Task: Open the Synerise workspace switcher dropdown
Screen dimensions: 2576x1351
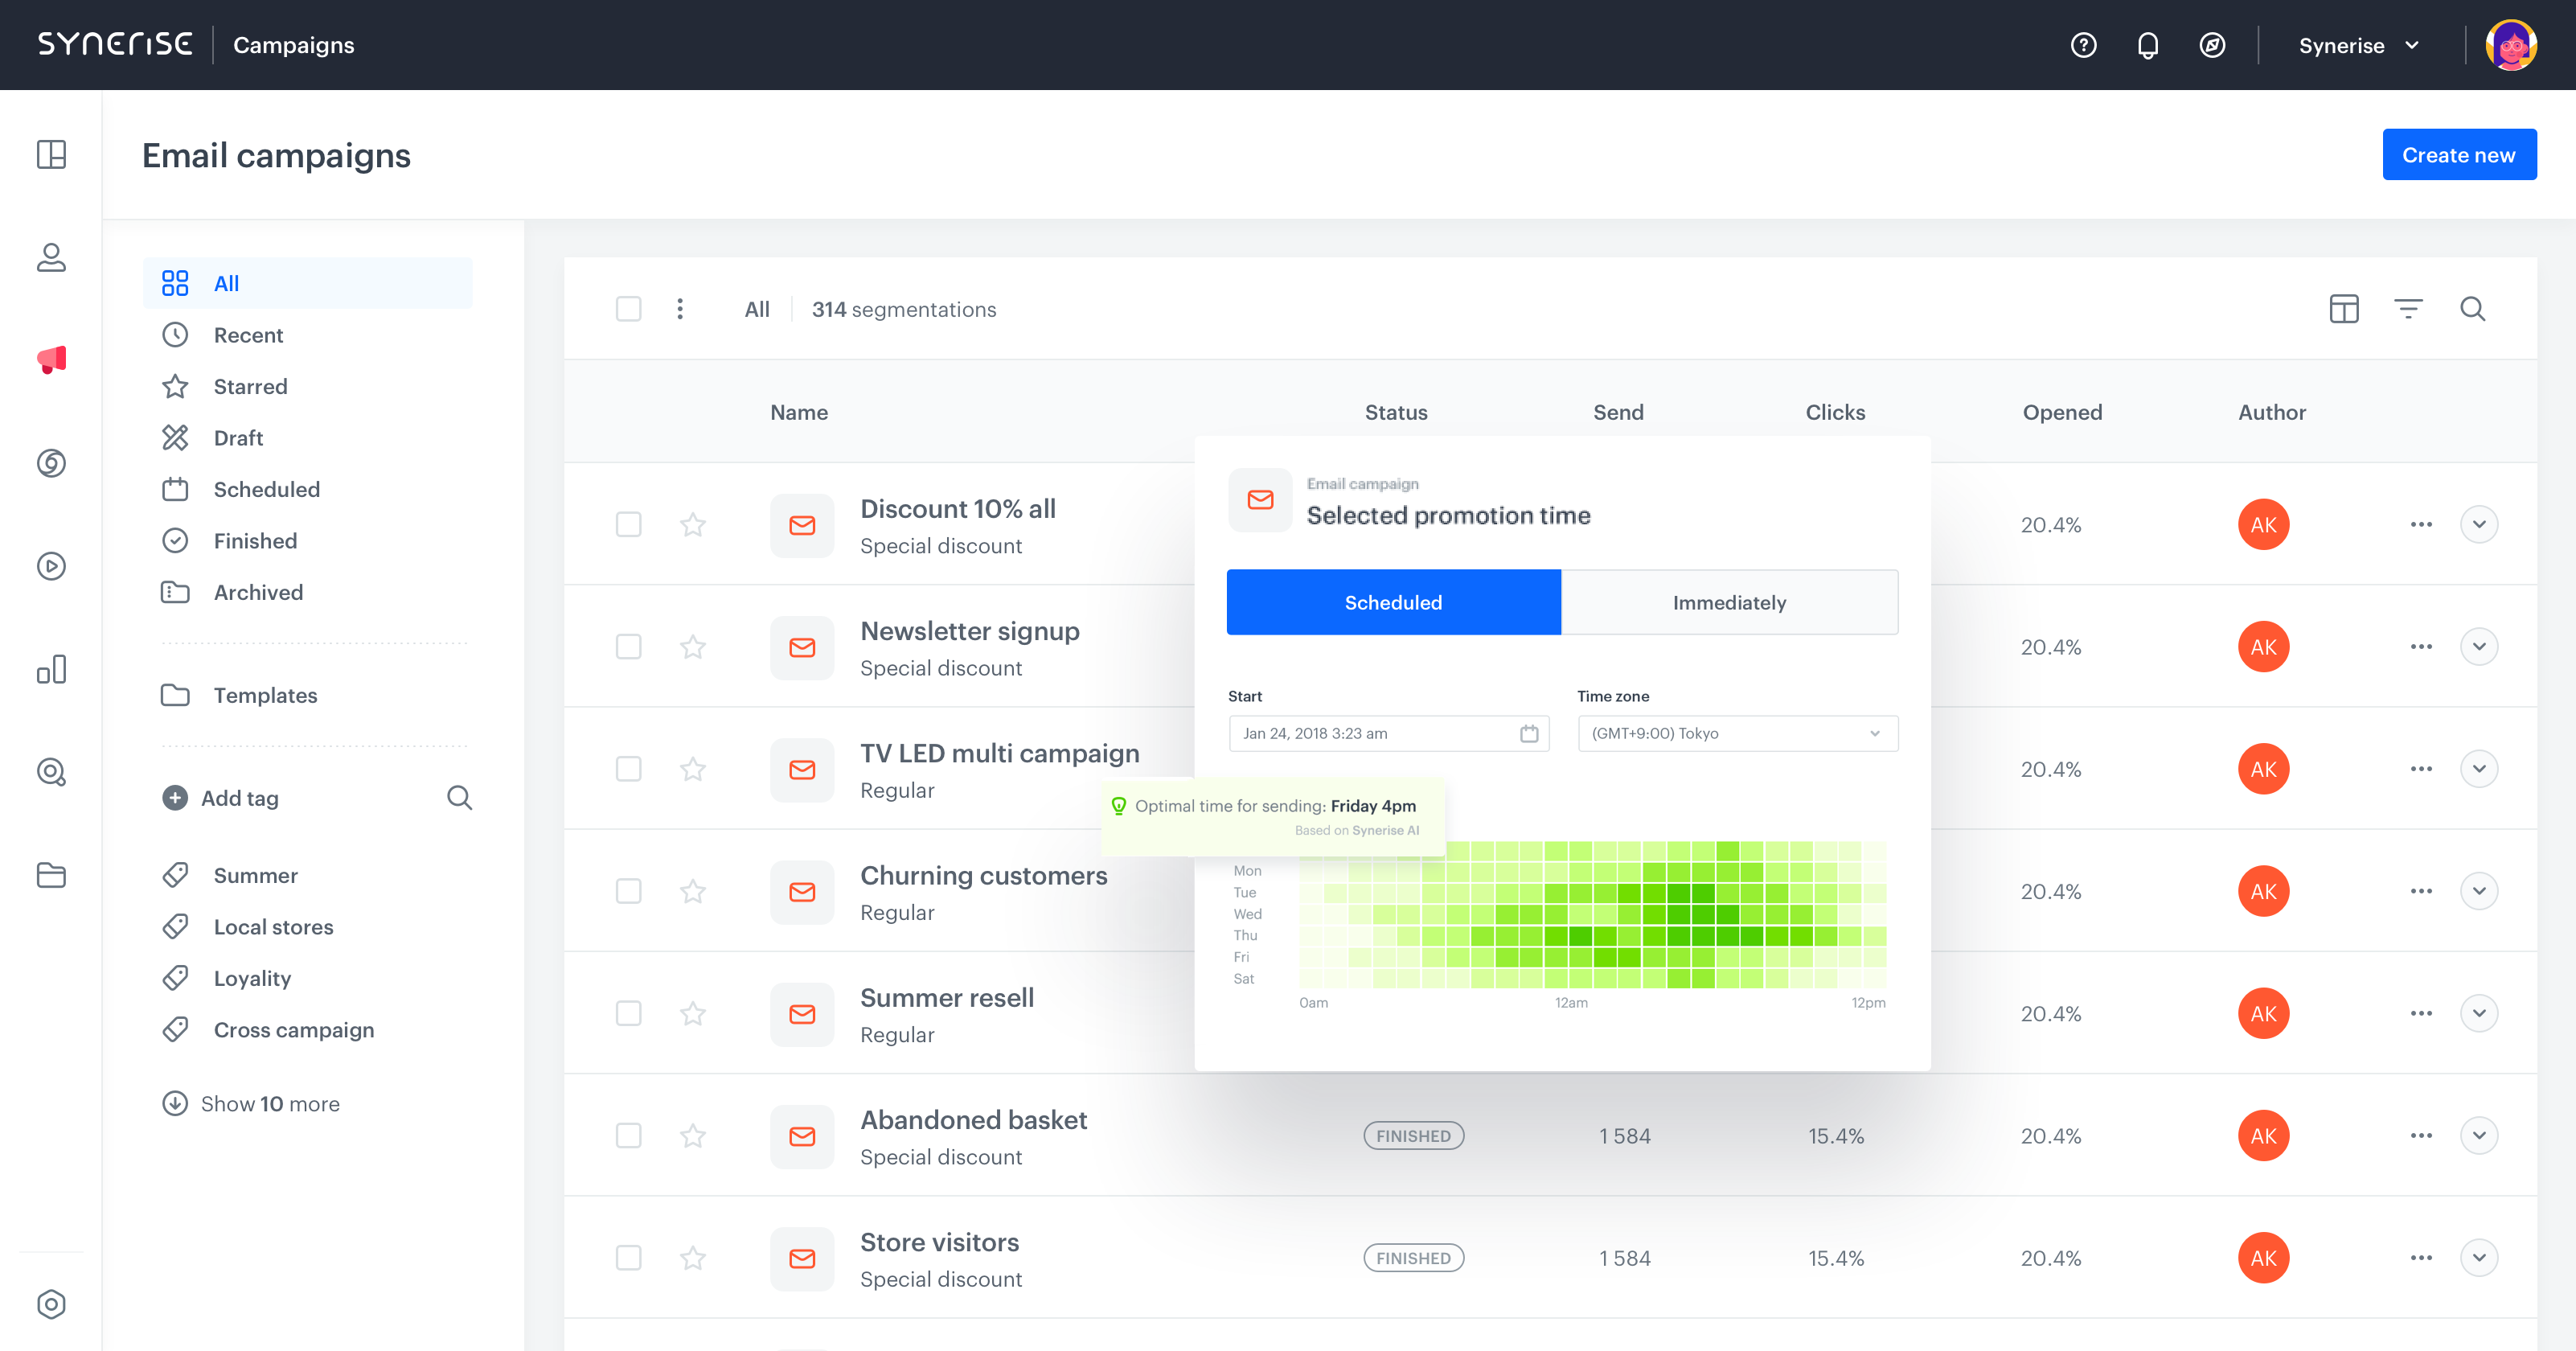Action: click(x=2360, y=45)
